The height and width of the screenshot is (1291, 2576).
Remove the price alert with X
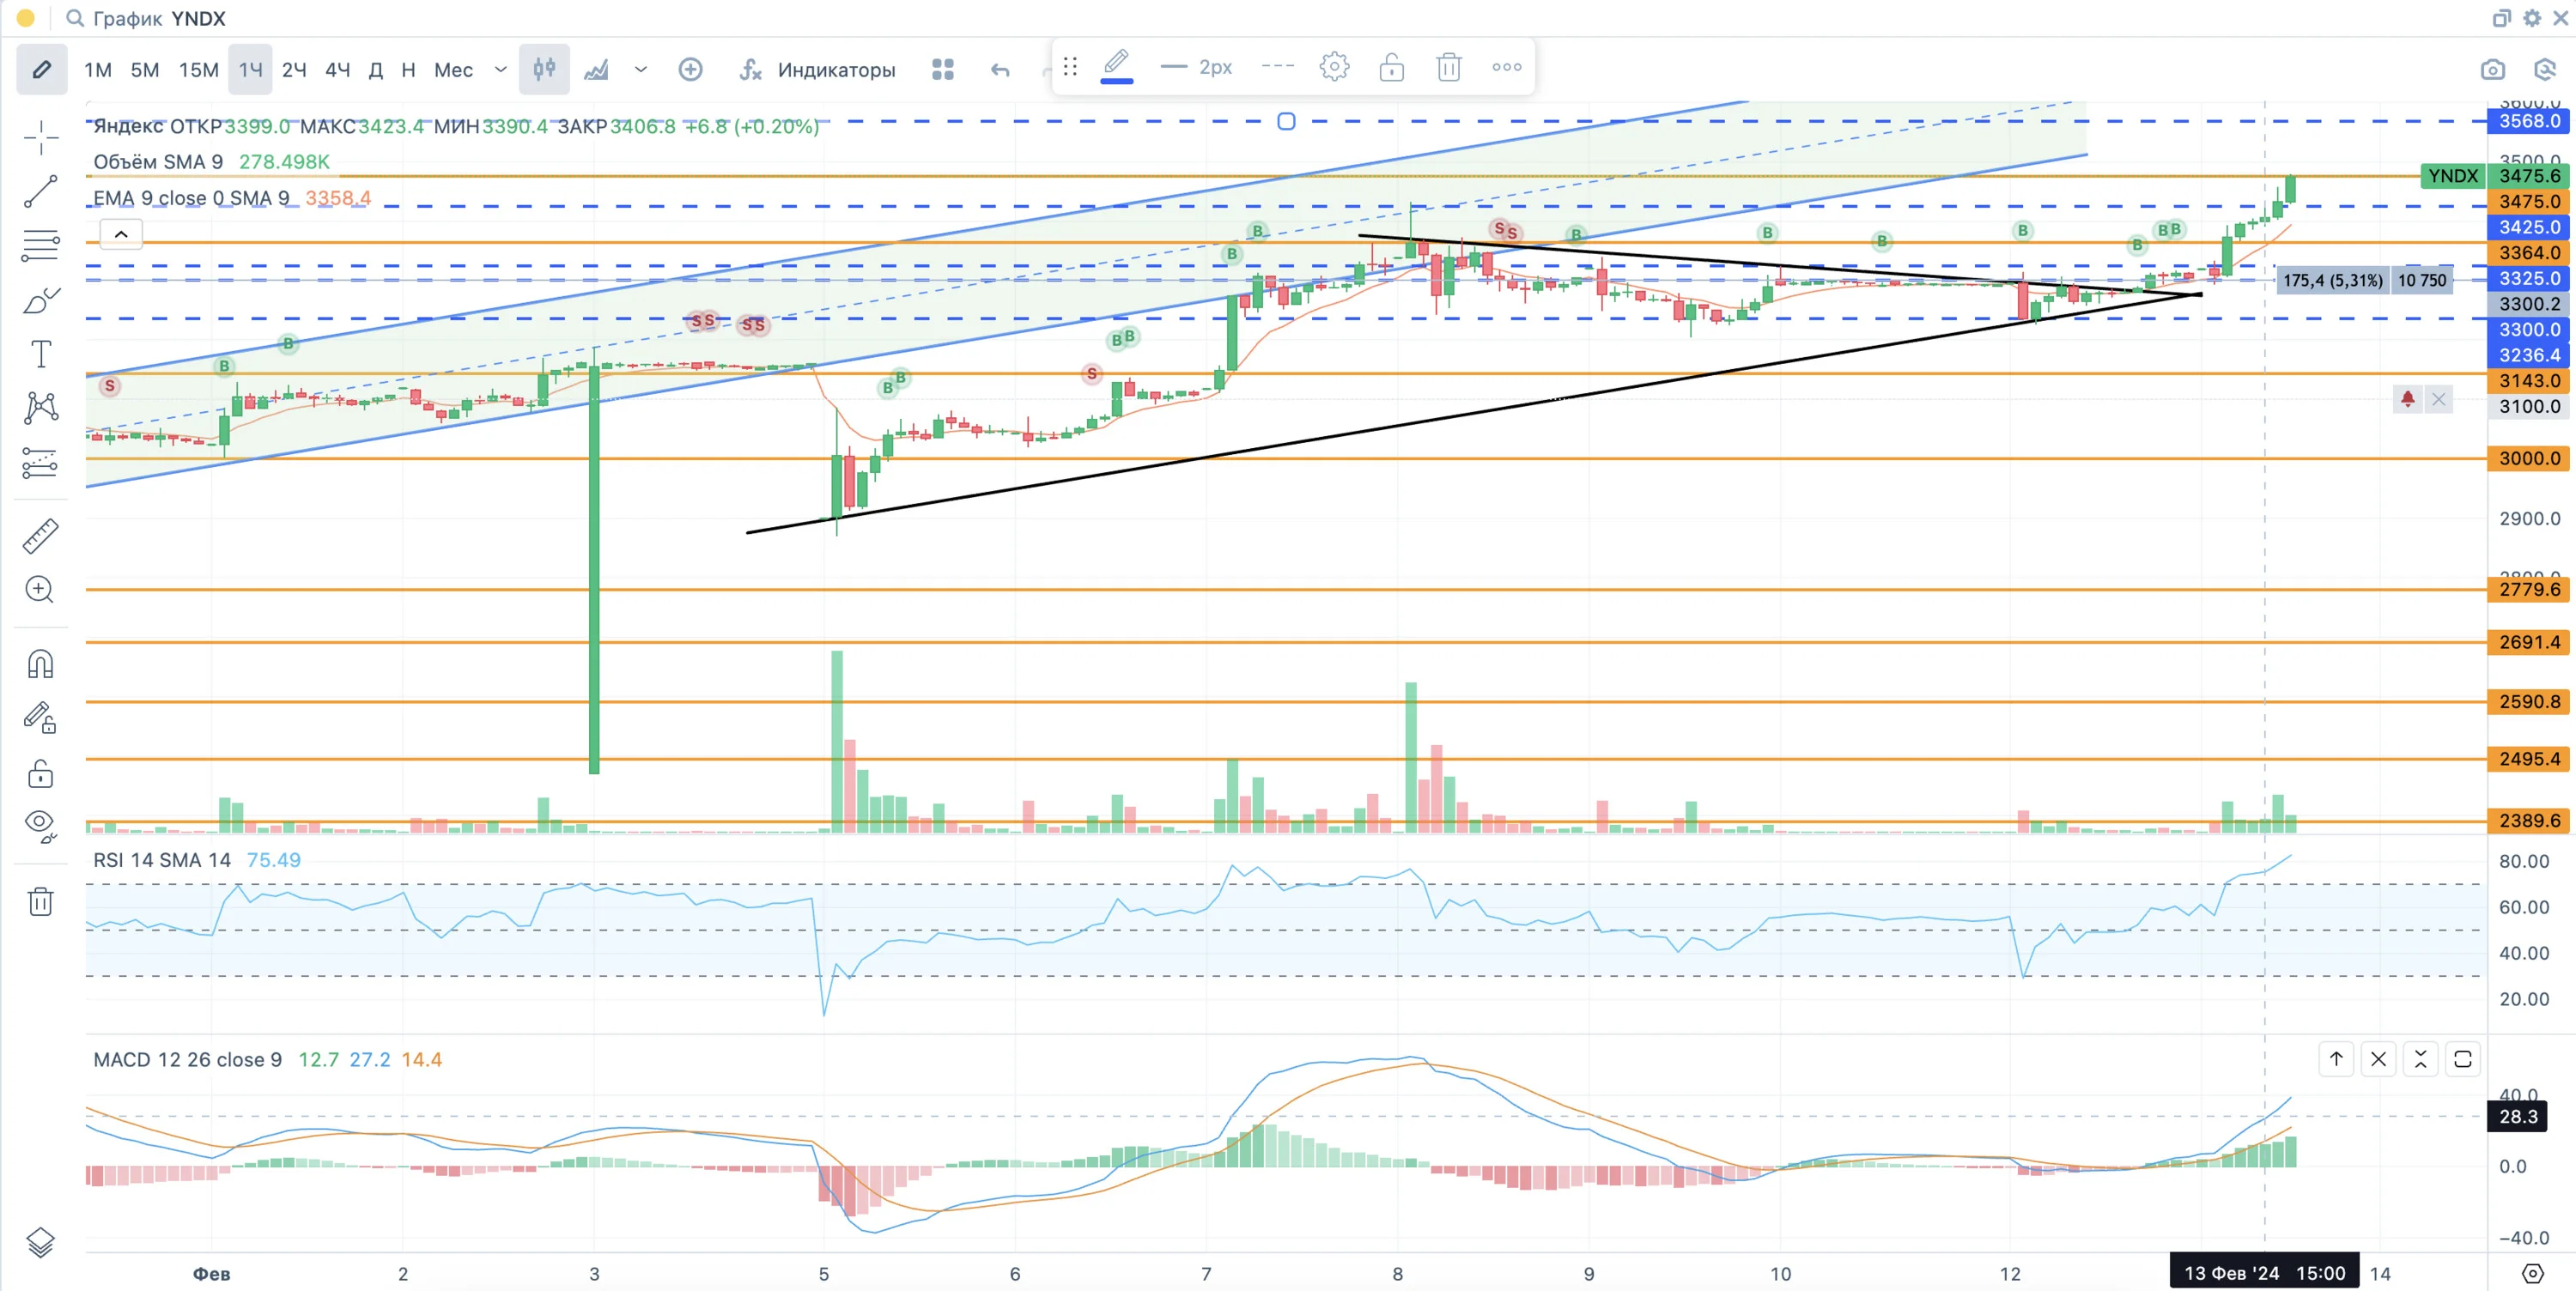click(x=2439, y=400)
